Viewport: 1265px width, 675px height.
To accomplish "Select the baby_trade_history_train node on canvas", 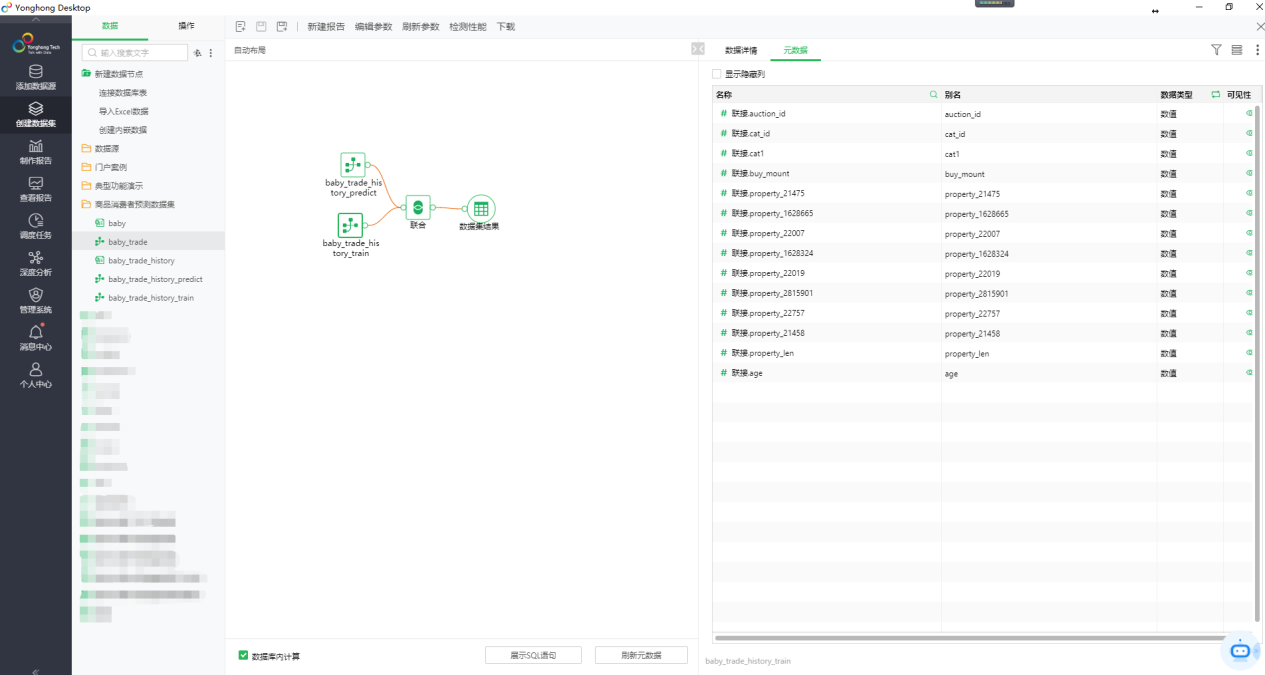I will click(x=350, y=225).
